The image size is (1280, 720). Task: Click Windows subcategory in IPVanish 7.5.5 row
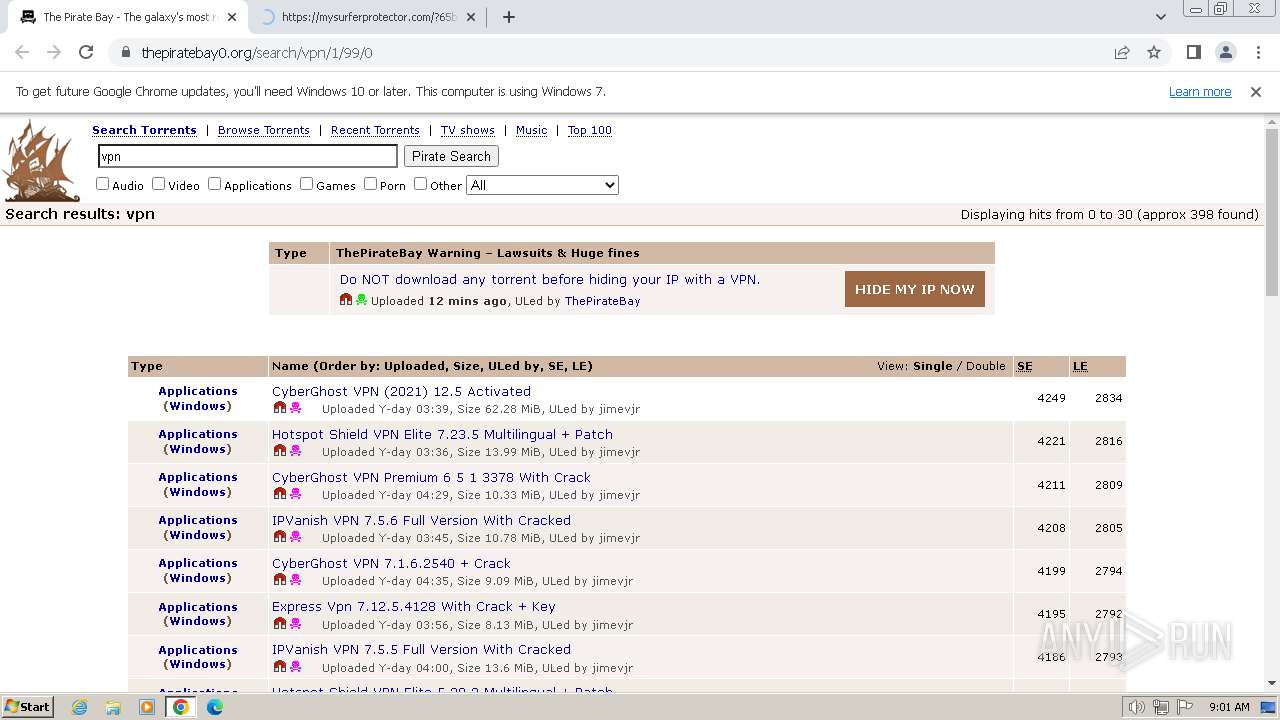coord(198,664)
